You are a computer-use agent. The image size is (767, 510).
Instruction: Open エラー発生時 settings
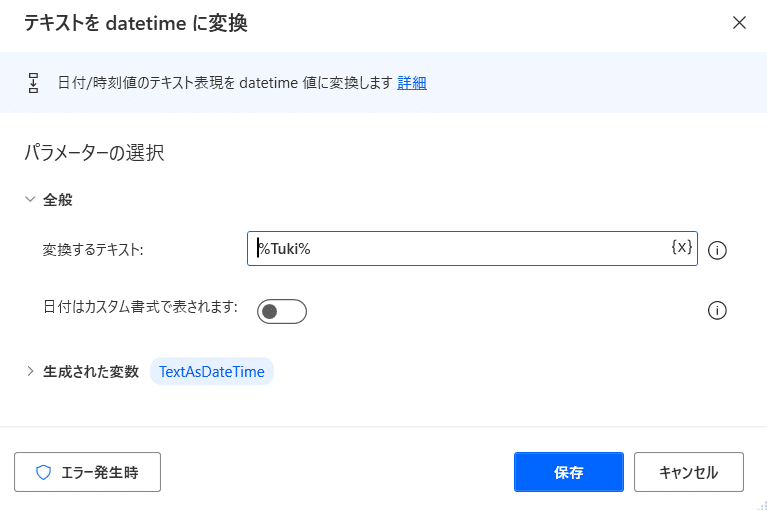(x=88, y=472)
